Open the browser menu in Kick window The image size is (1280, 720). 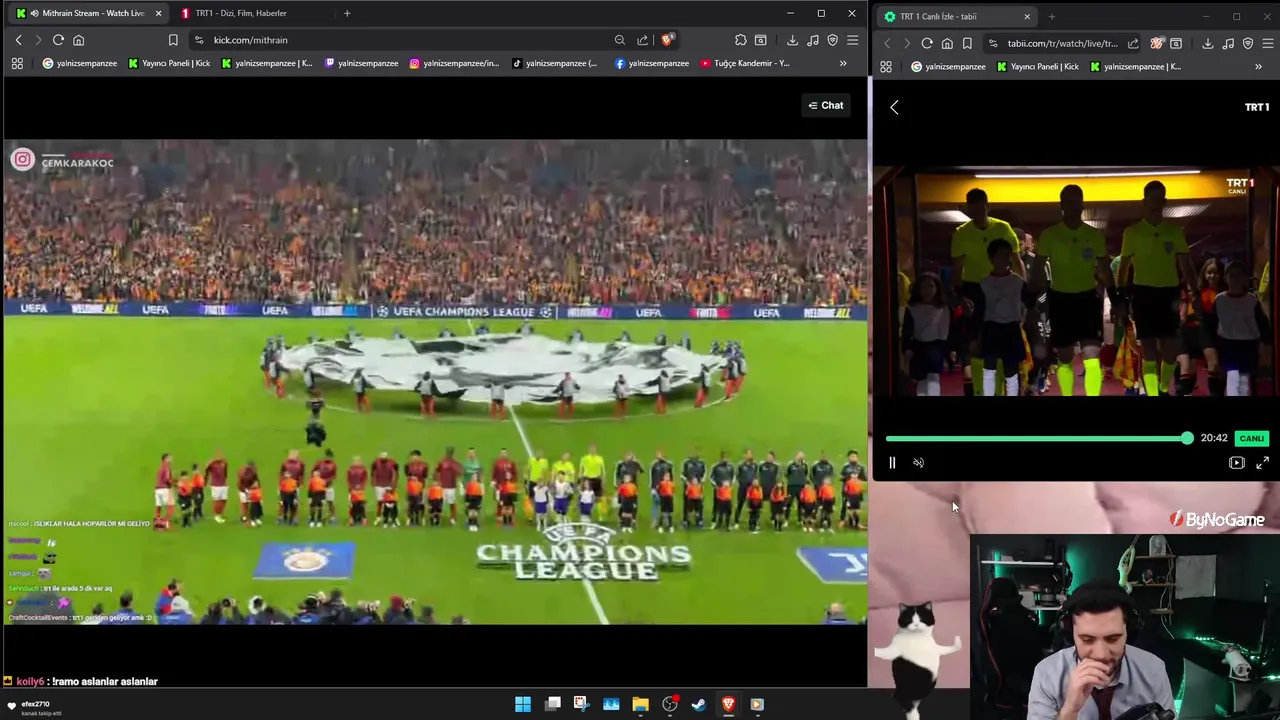[x=852, y=40]
